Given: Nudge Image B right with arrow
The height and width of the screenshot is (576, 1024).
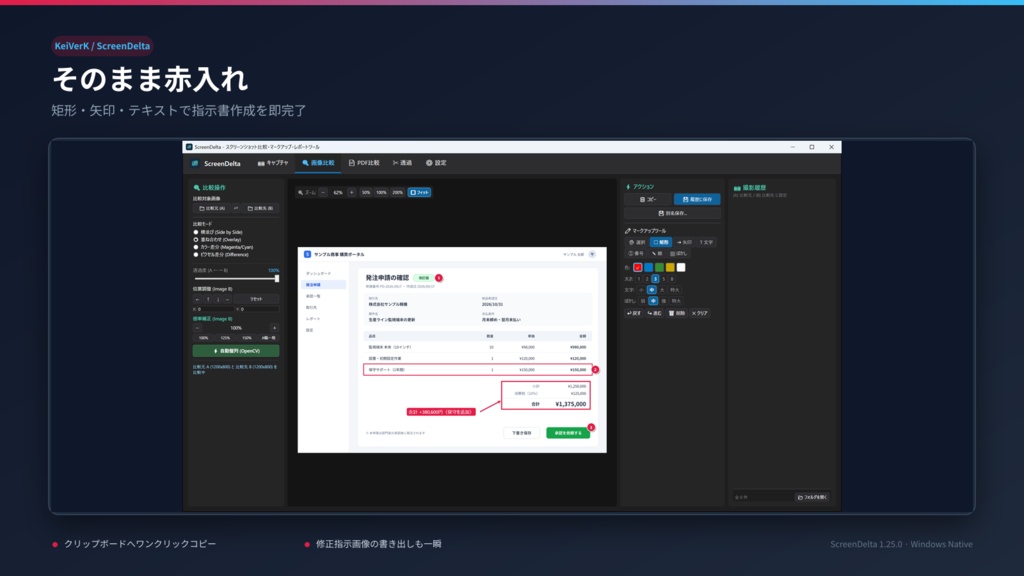Looking at the screenshot, I should [x=227, y=299].
